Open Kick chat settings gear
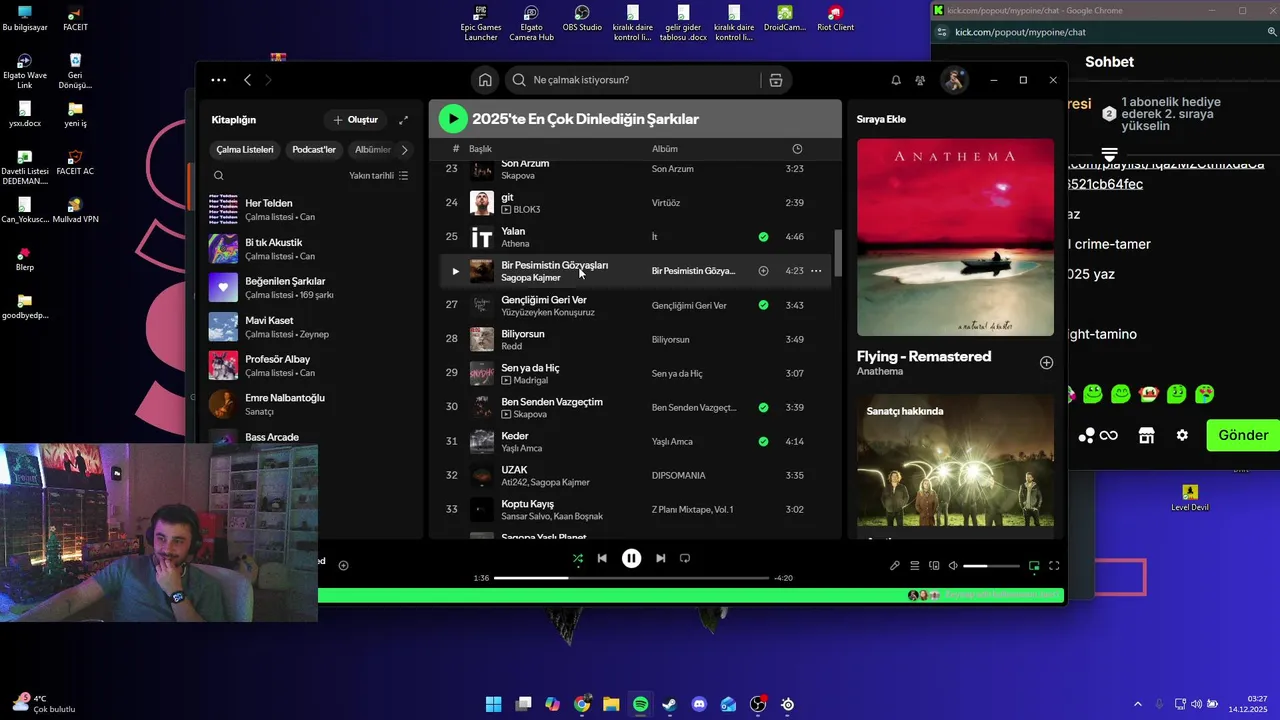This screenshot has height=720, width=1280. point(1182,435)
